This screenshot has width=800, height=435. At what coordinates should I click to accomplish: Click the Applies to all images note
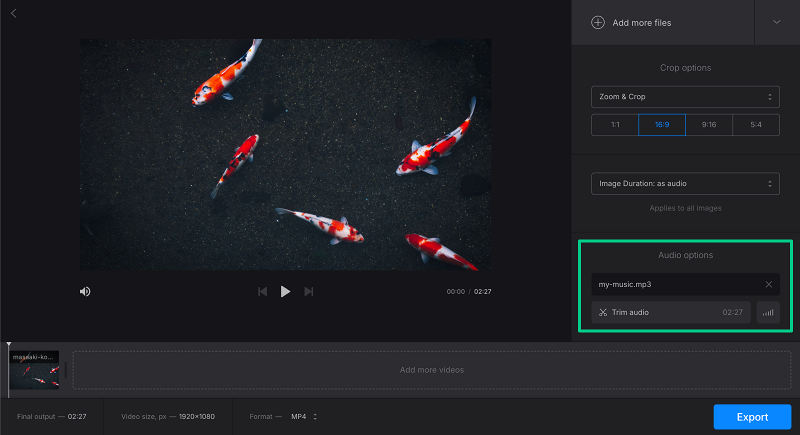pos(685,208)
